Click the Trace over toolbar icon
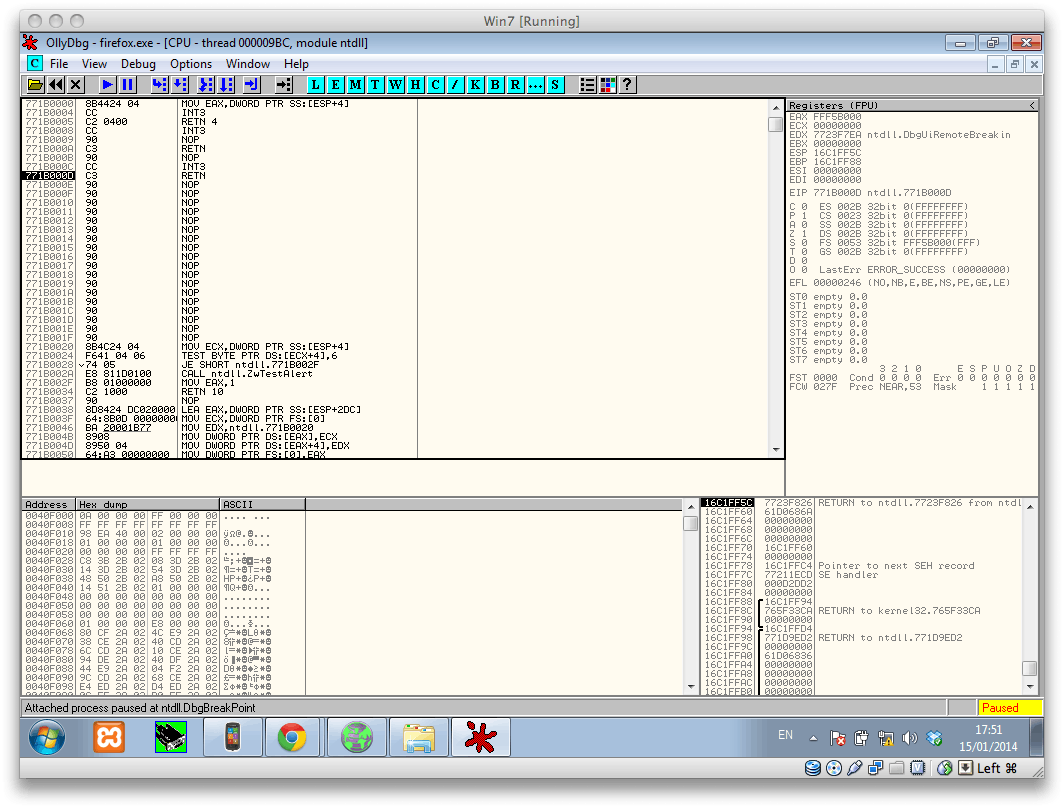The image size is (1064, 808). (x=226, y=85)
